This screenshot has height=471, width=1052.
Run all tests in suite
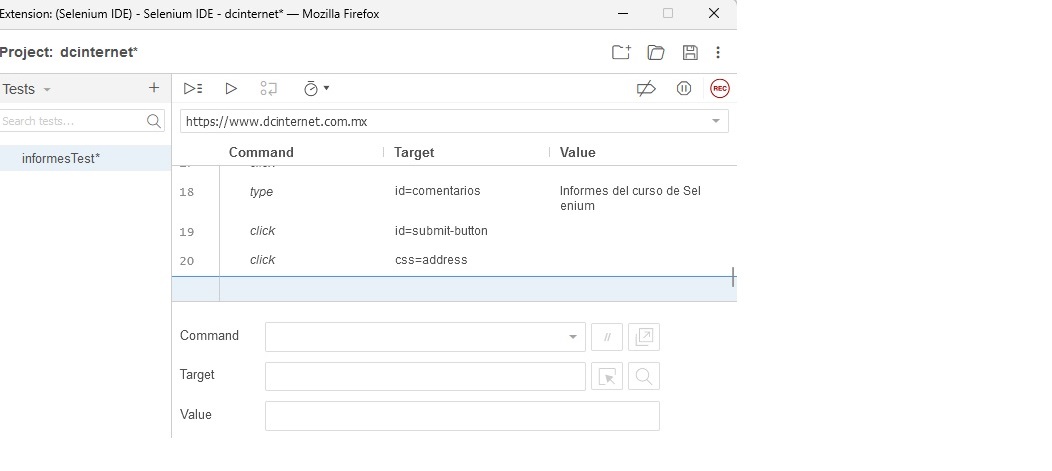click(193, 88)
